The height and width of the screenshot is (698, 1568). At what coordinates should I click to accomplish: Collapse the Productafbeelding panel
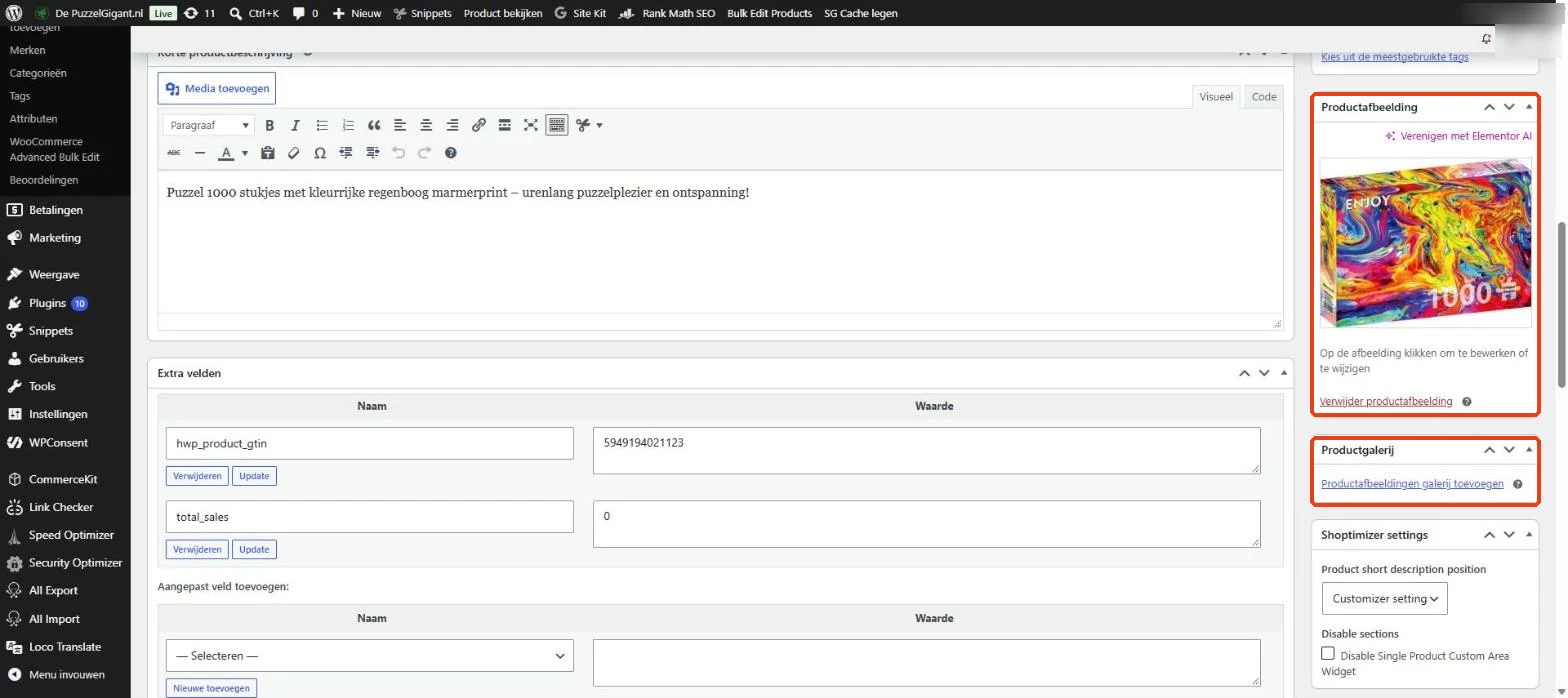pos(1529,106)
